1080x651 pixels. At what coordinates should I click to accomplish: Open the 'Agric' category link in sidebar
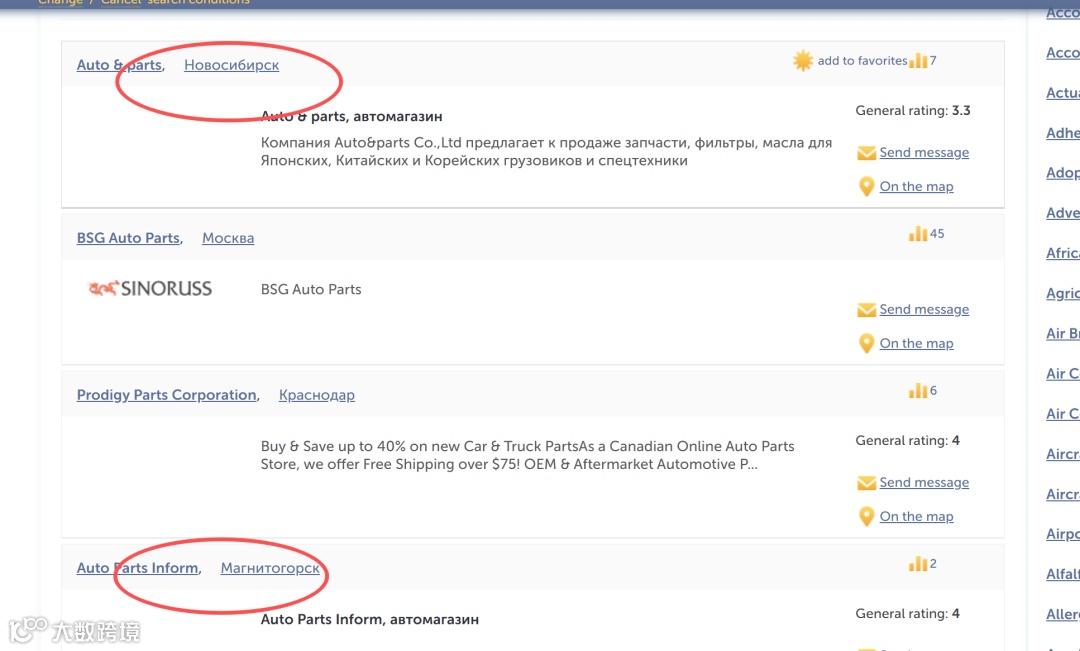[x=1063, y=293]
